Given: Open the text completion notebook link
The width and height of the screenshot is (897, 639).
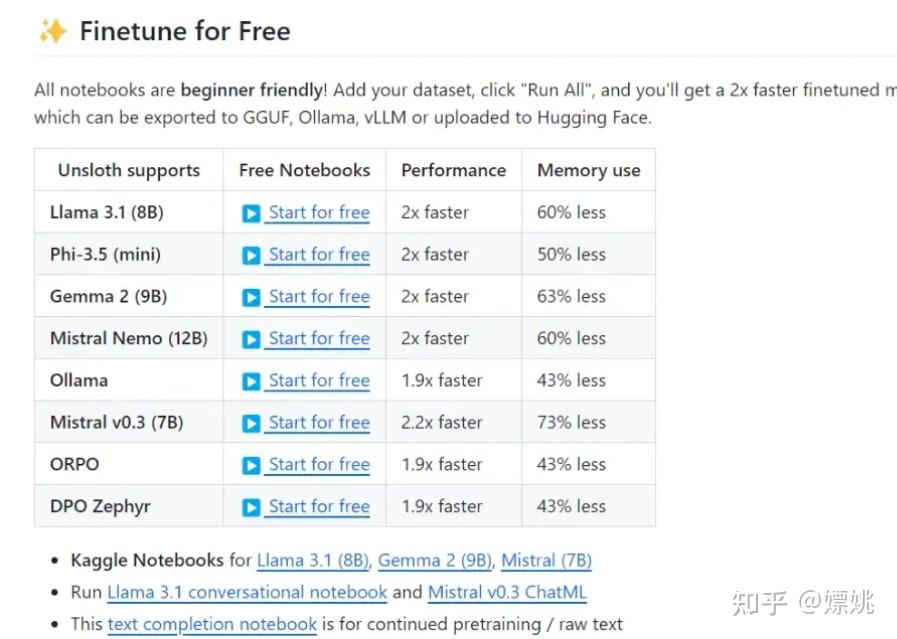Looking at the screenshot, I should coord(212,624).
